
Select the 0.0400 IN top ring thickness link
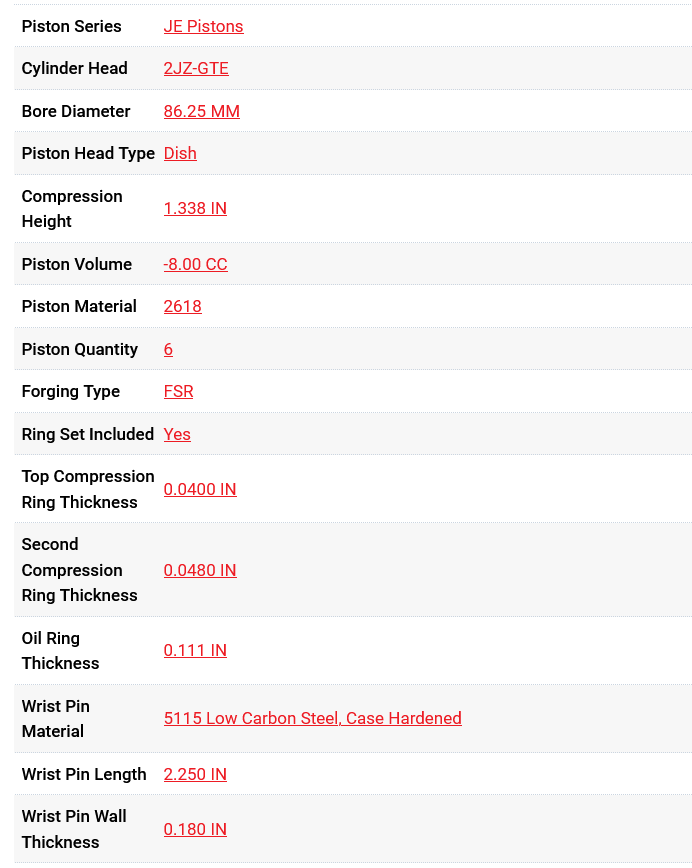click(x=200, y=489)
